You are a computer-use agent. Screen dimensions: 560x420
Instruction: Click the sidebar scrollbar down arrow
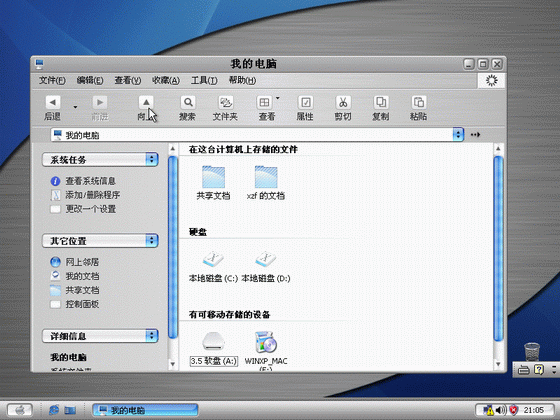point(173,364)
